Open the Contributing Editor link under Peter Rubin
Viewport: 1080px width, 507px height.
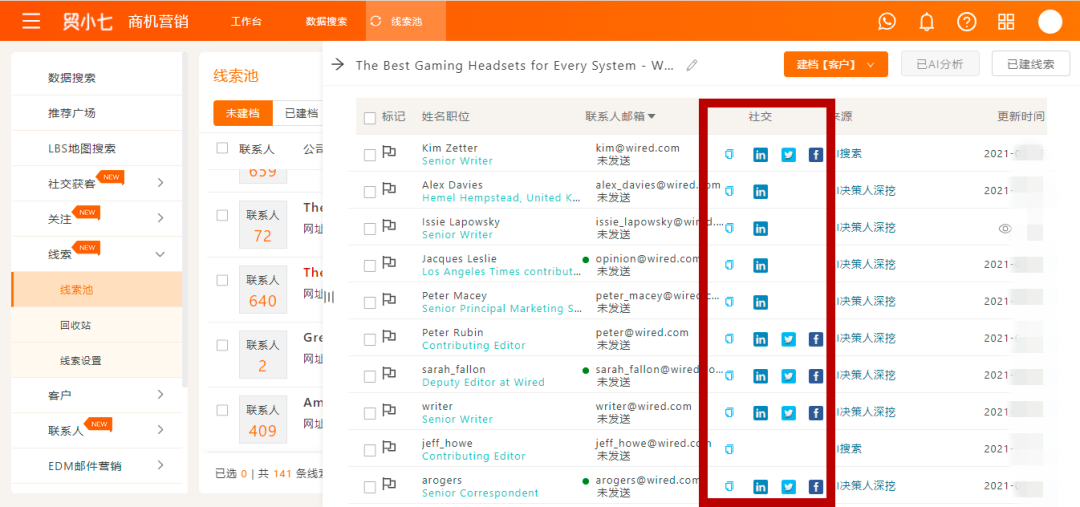tap(474, 345)
